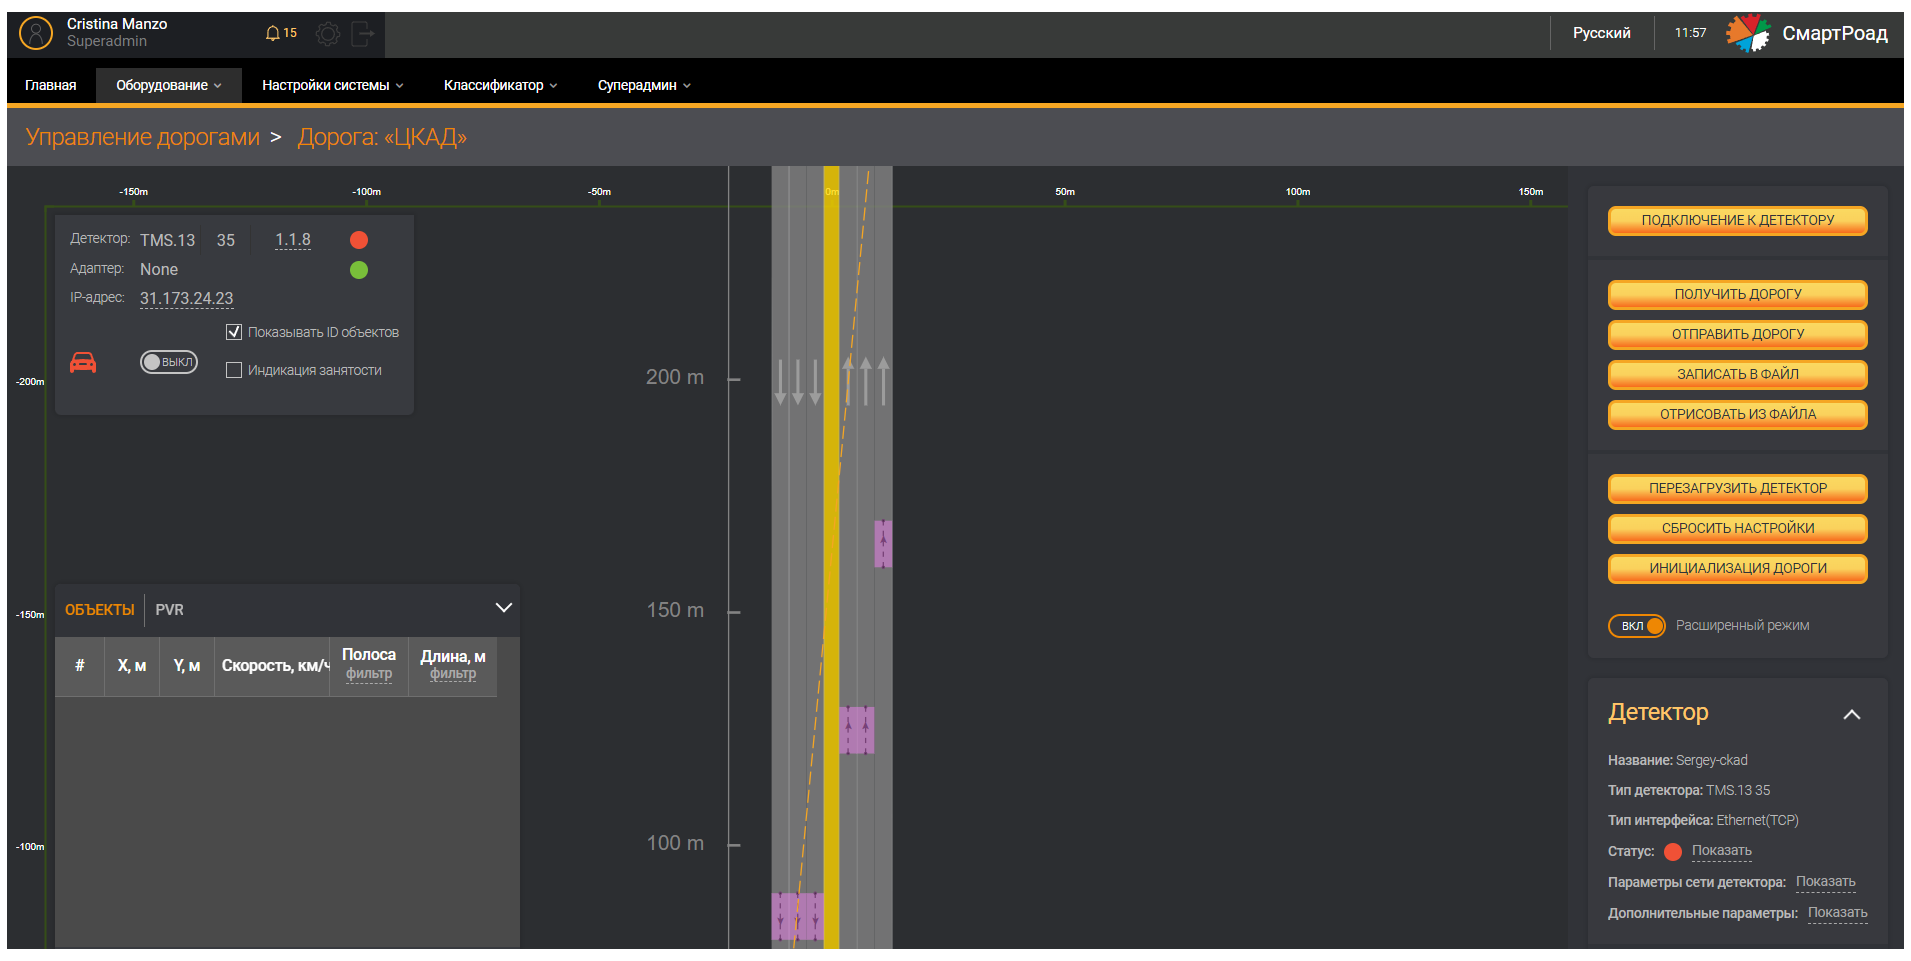
Task: Show Параметры сети детектора
Action: coord(1826,882)
